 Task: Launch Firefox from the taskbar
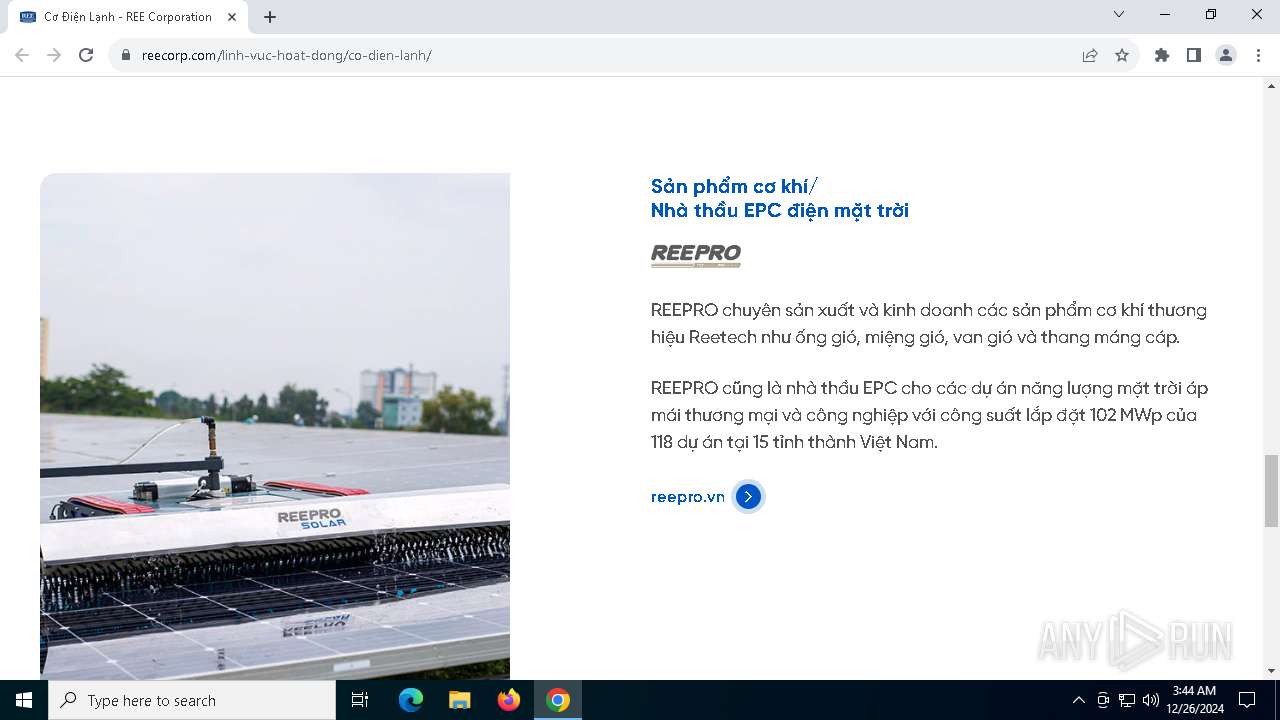509,700
